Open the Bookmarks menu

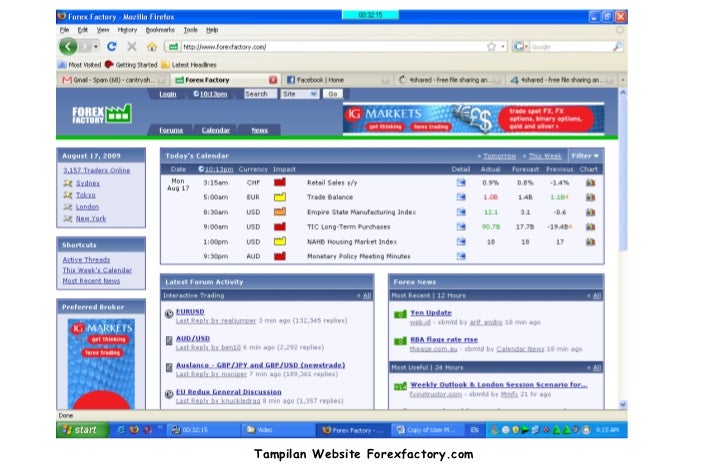[x=160, y=30]
